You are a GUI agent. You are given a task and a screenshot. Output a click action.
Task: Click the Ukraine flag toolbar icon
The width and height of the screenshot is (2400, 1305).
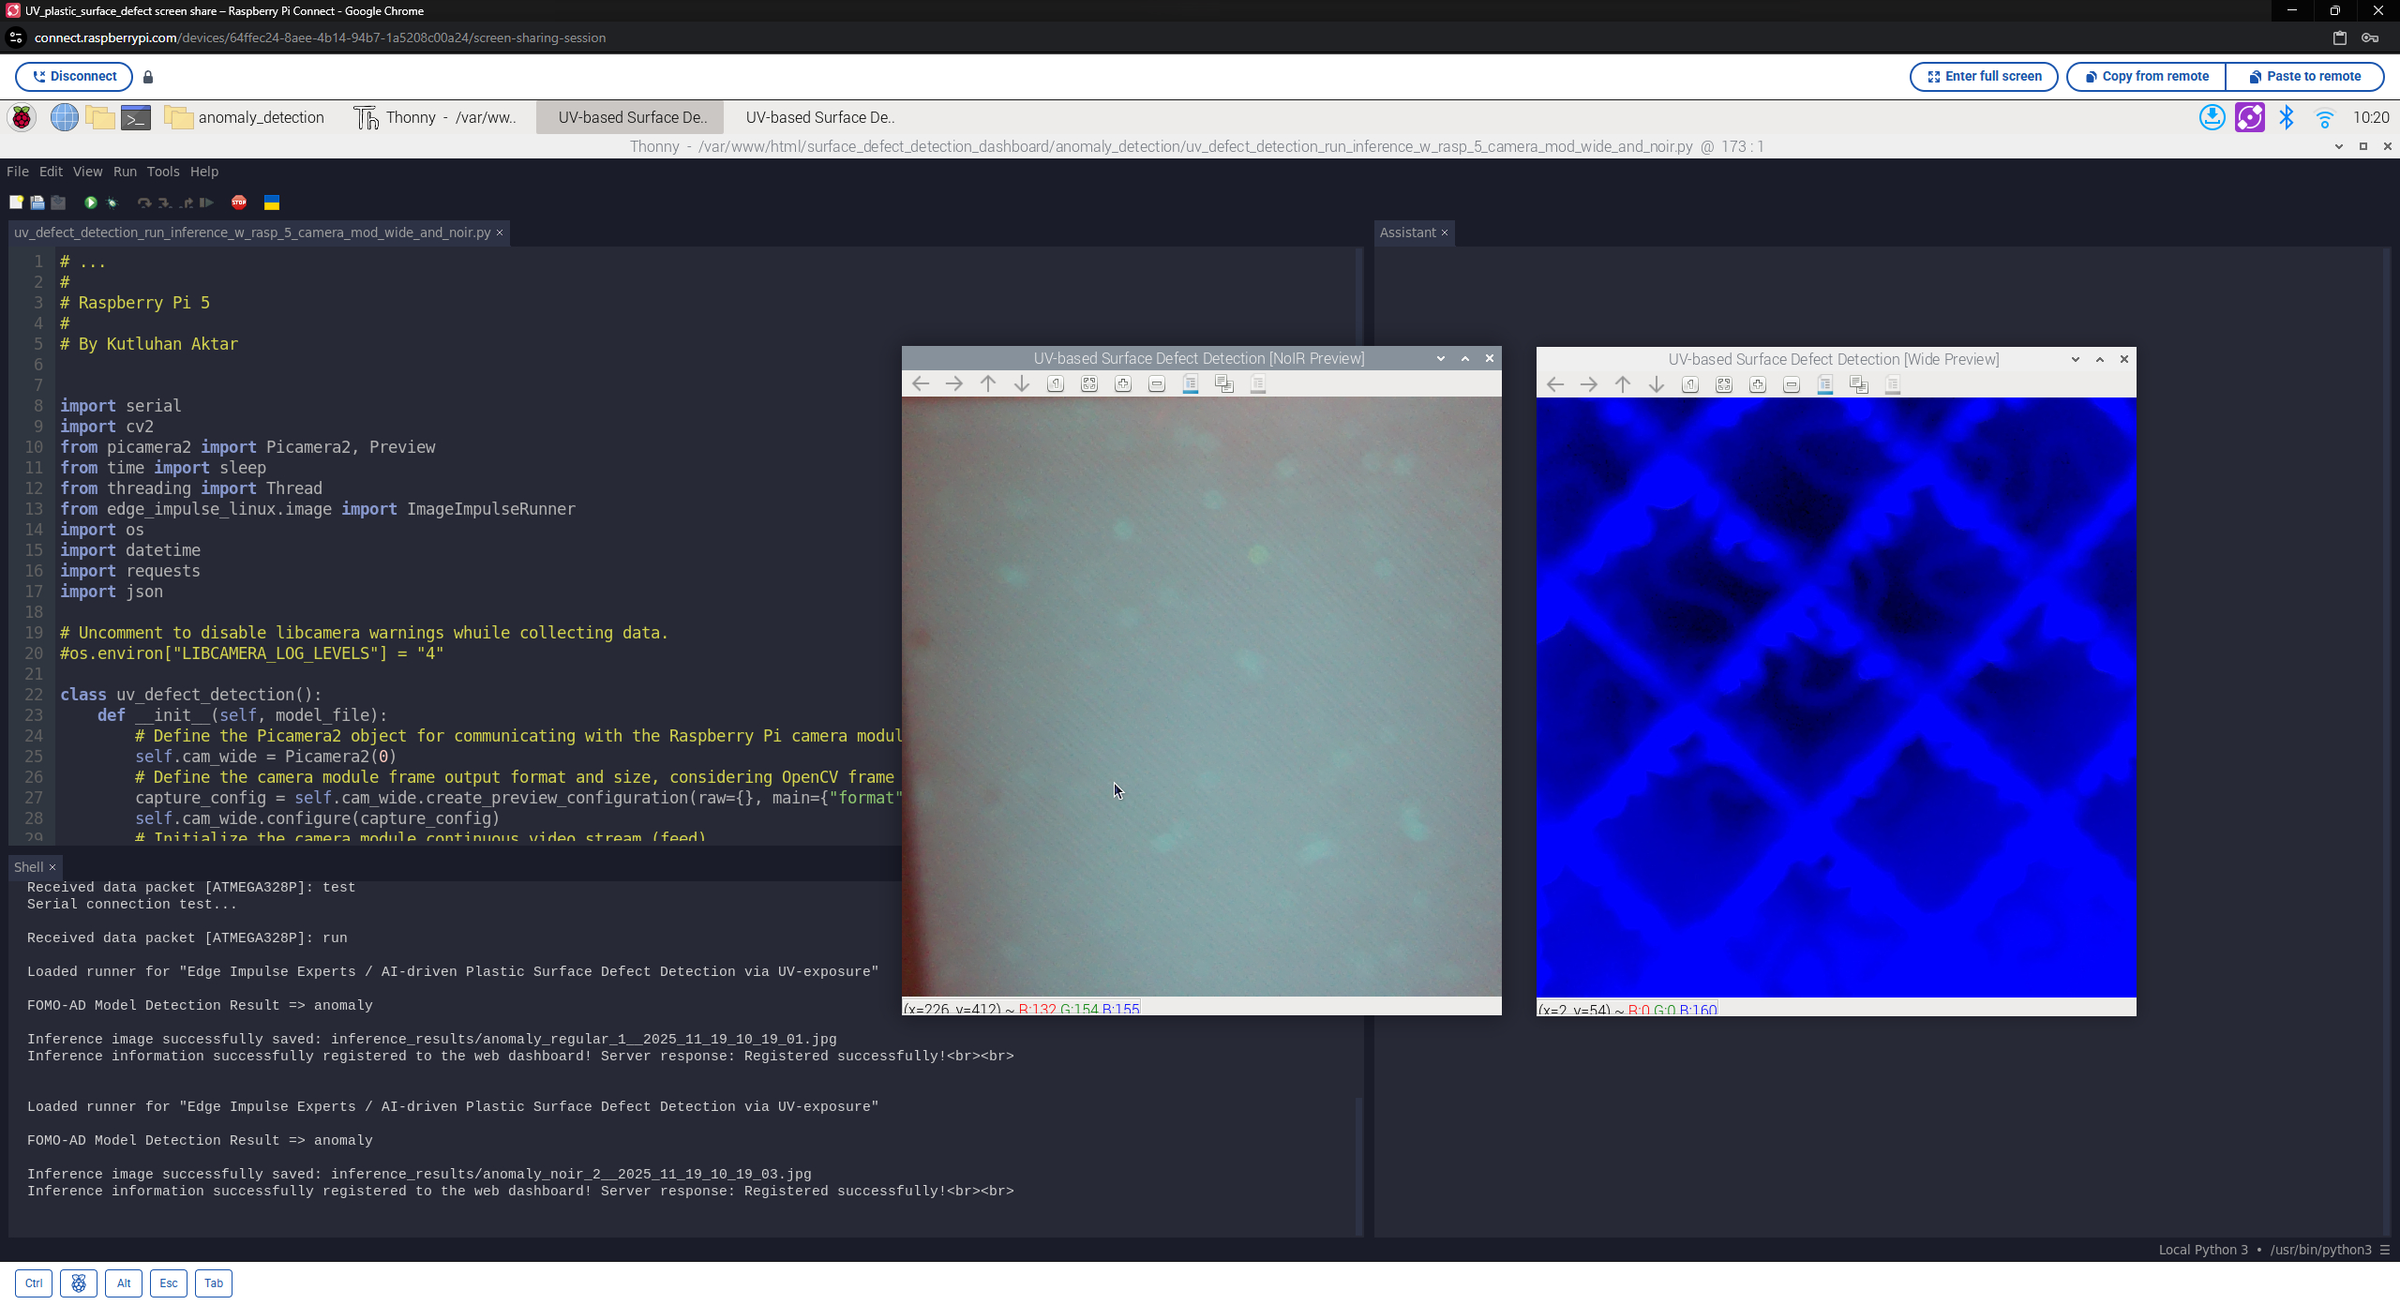tap(271, 203)
